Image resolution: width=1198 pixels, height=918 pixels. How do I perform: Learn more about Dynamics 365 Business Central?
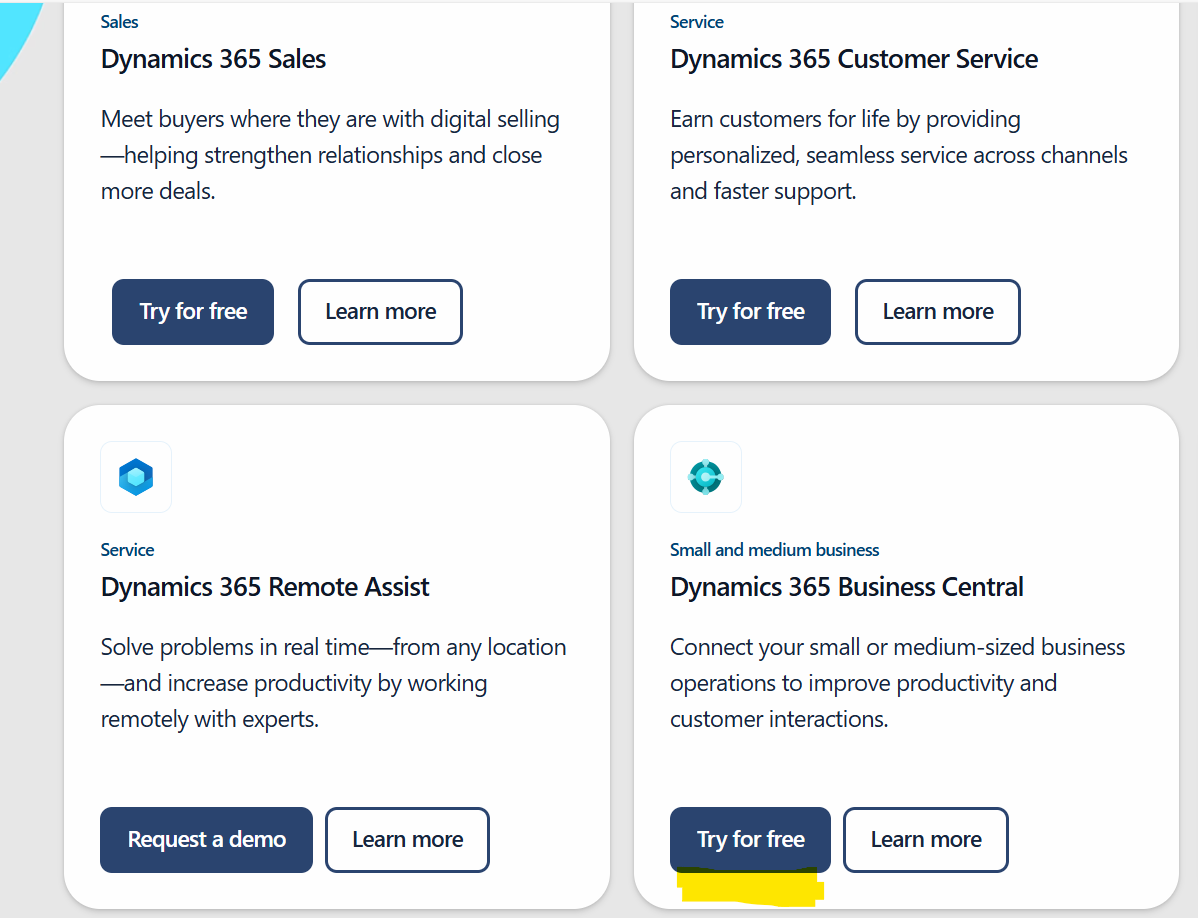tap(925, 839)
